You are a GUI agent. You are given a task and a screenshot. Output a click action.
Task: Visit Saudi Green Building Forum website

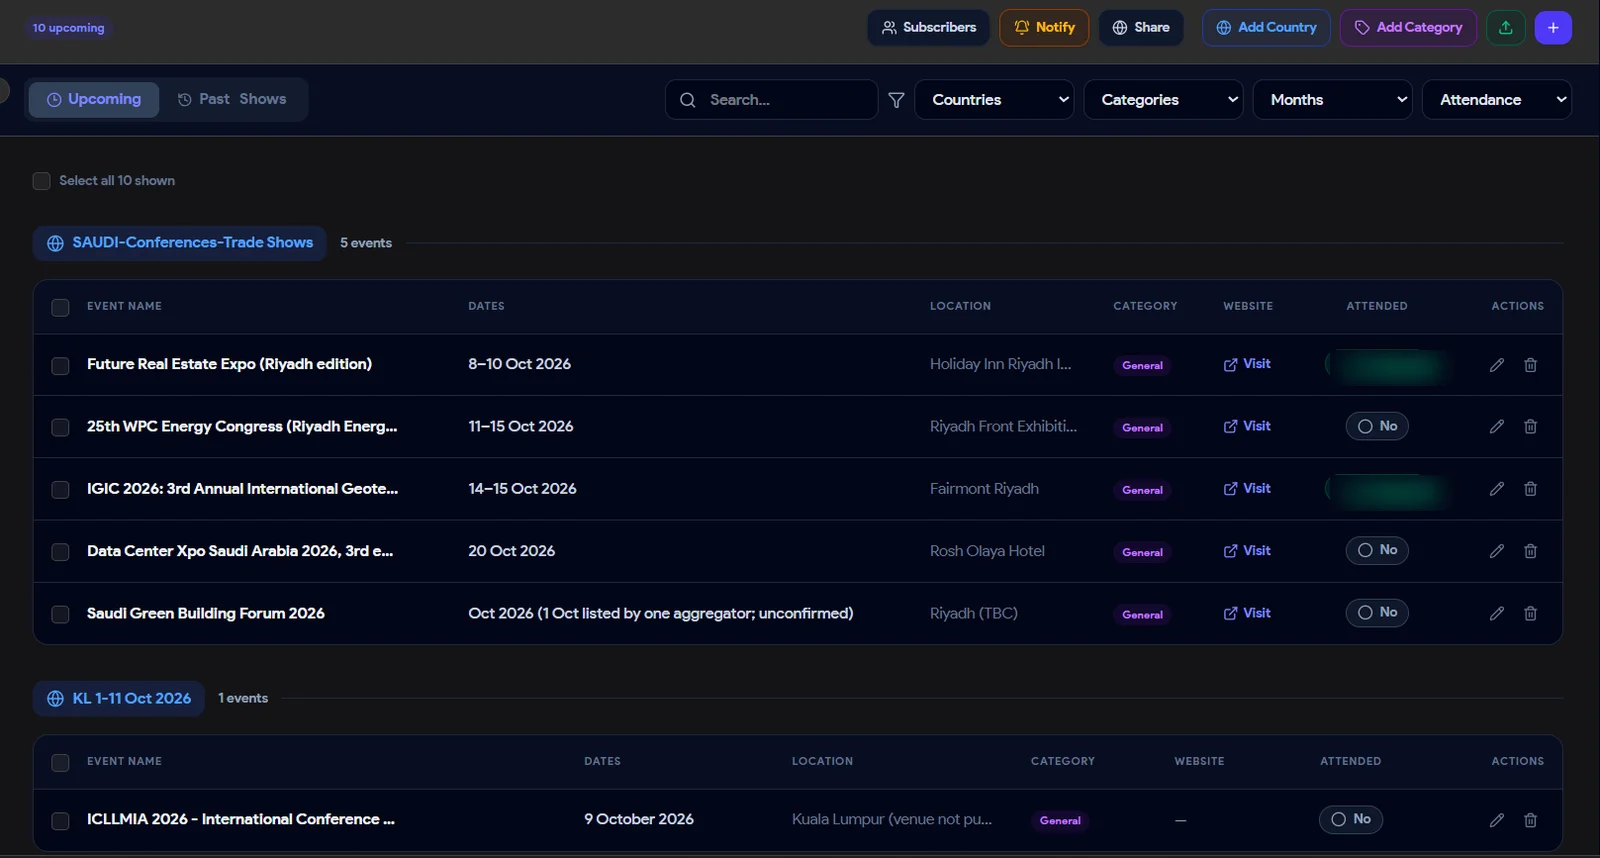(x=1247, y=613)
